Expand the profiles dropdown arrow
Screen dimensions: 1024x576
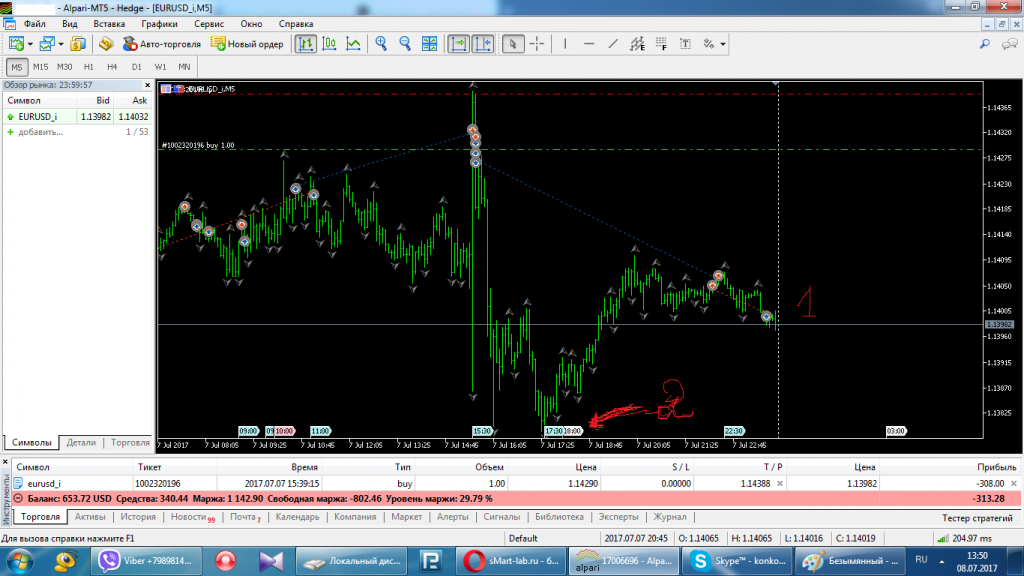(61, 44)
